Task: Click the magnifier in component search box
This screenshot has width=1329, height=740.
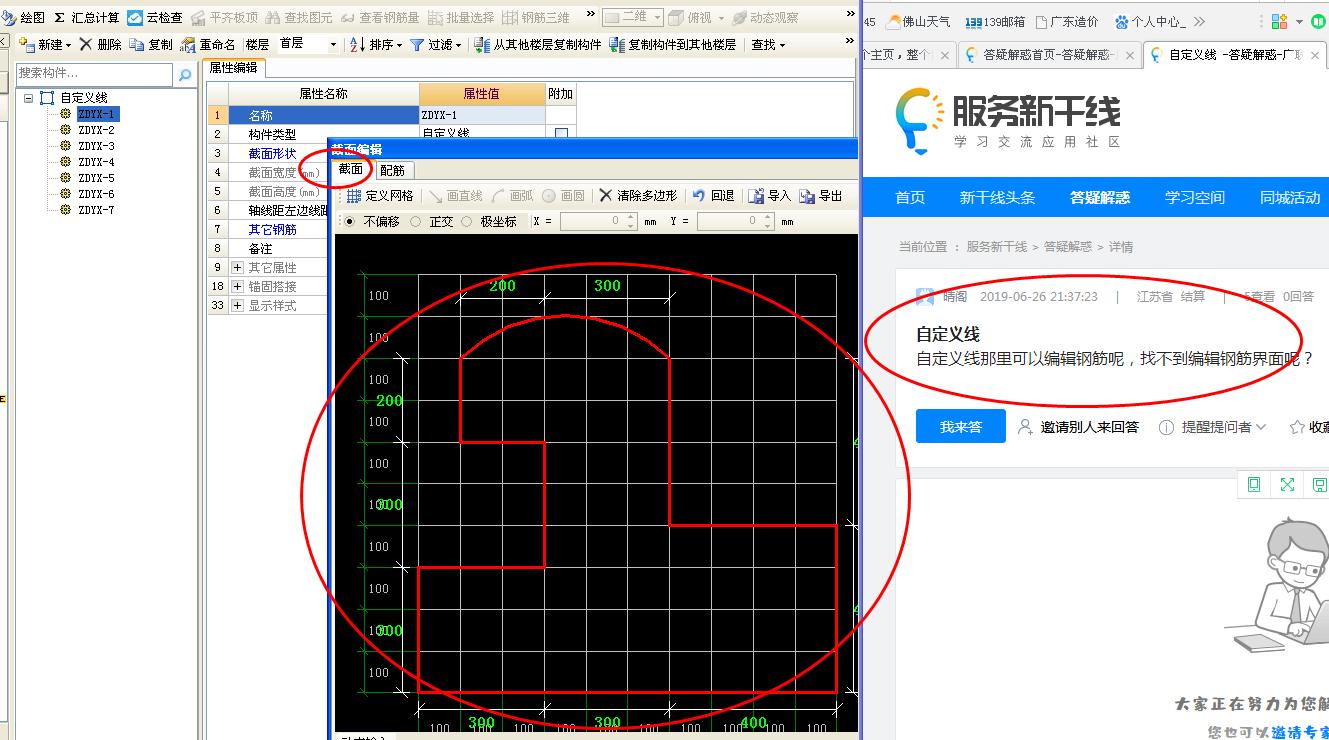Action: pos(185,74)
